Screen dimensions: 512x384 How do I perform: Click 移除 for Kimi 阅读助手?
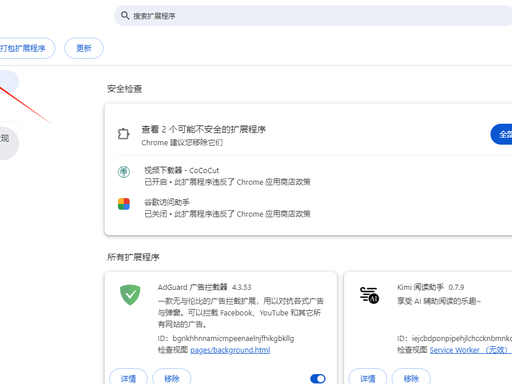(x=411, y=378)
